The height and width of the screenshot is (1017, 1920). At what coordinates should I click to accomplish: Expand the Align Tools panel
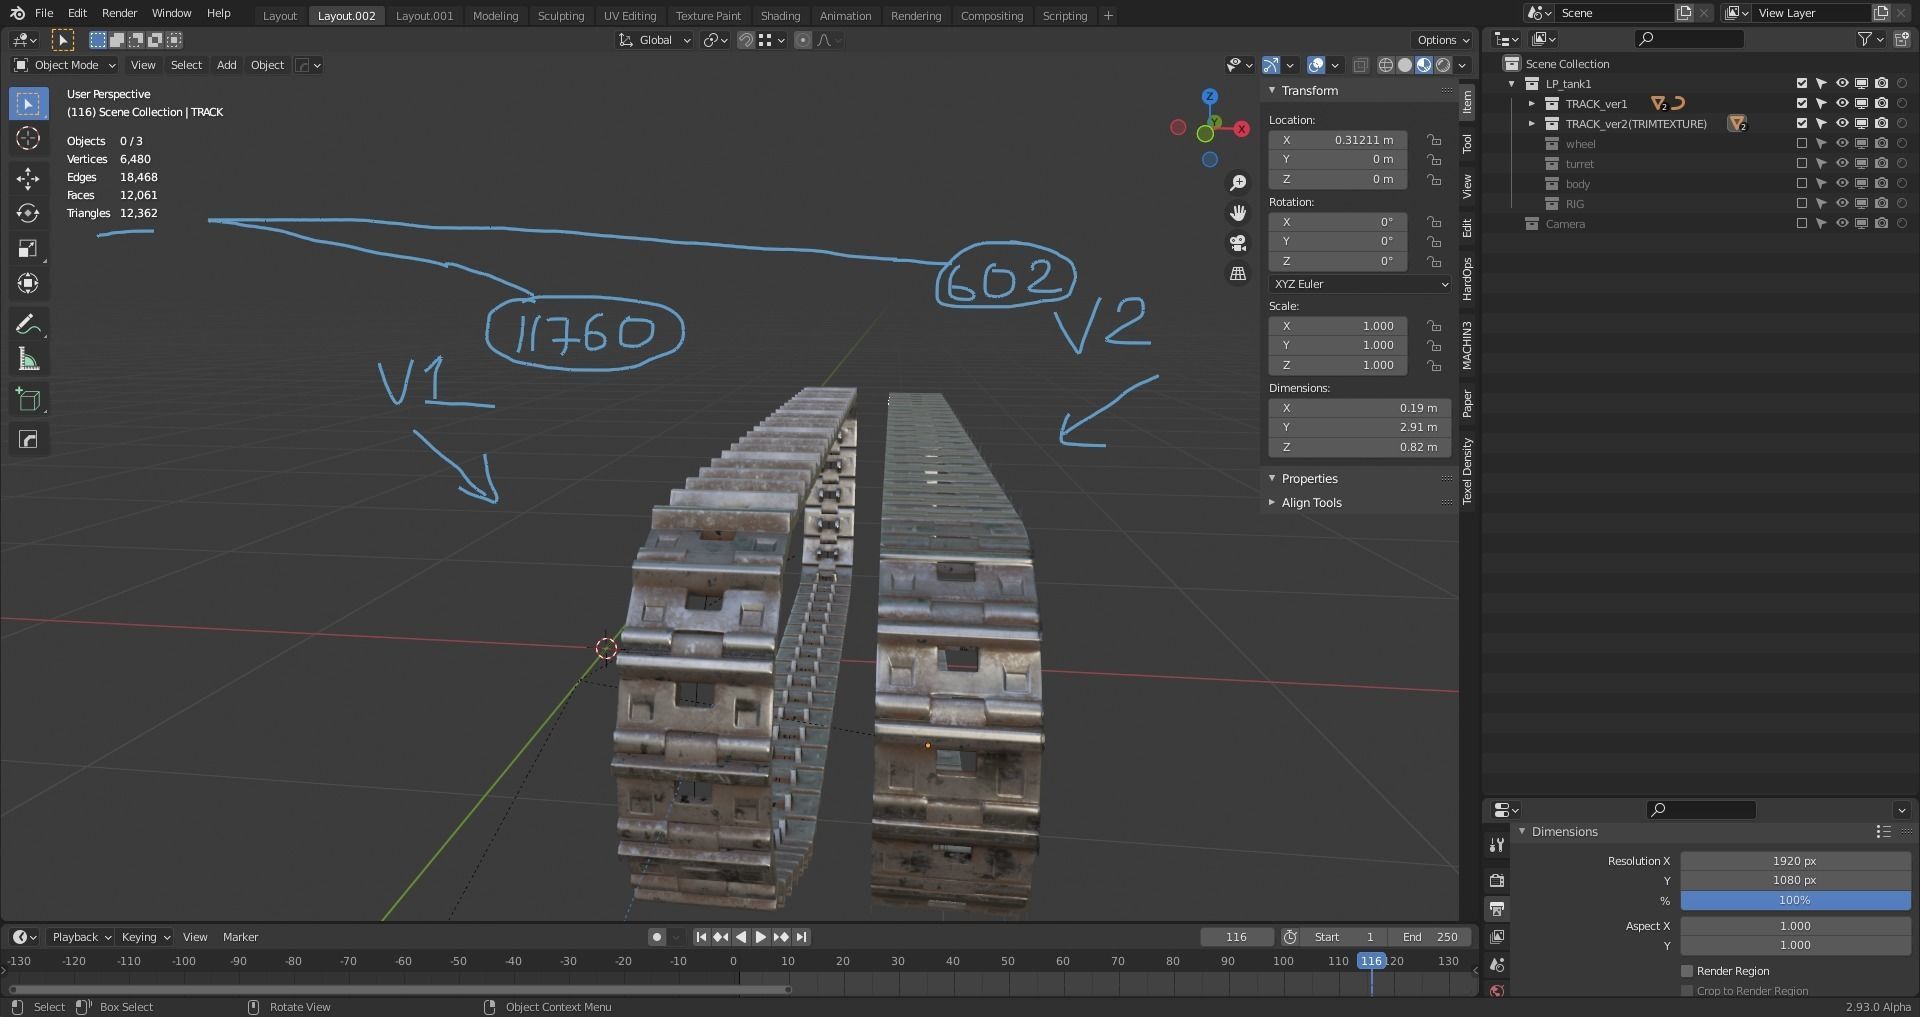point(1311,503)
